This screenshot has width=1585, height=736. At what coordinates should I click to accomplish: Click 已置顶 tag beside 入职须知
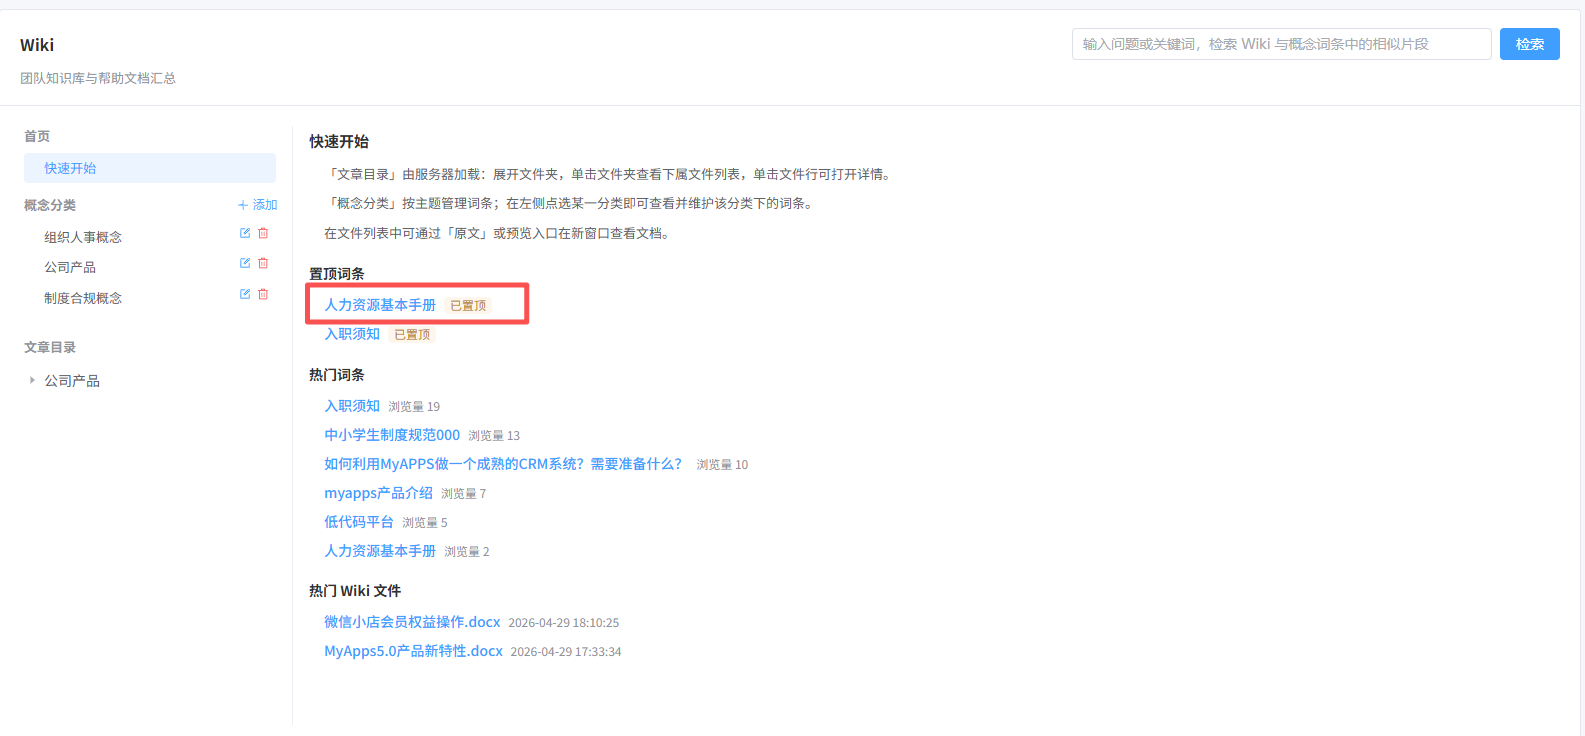pos(412,335)
